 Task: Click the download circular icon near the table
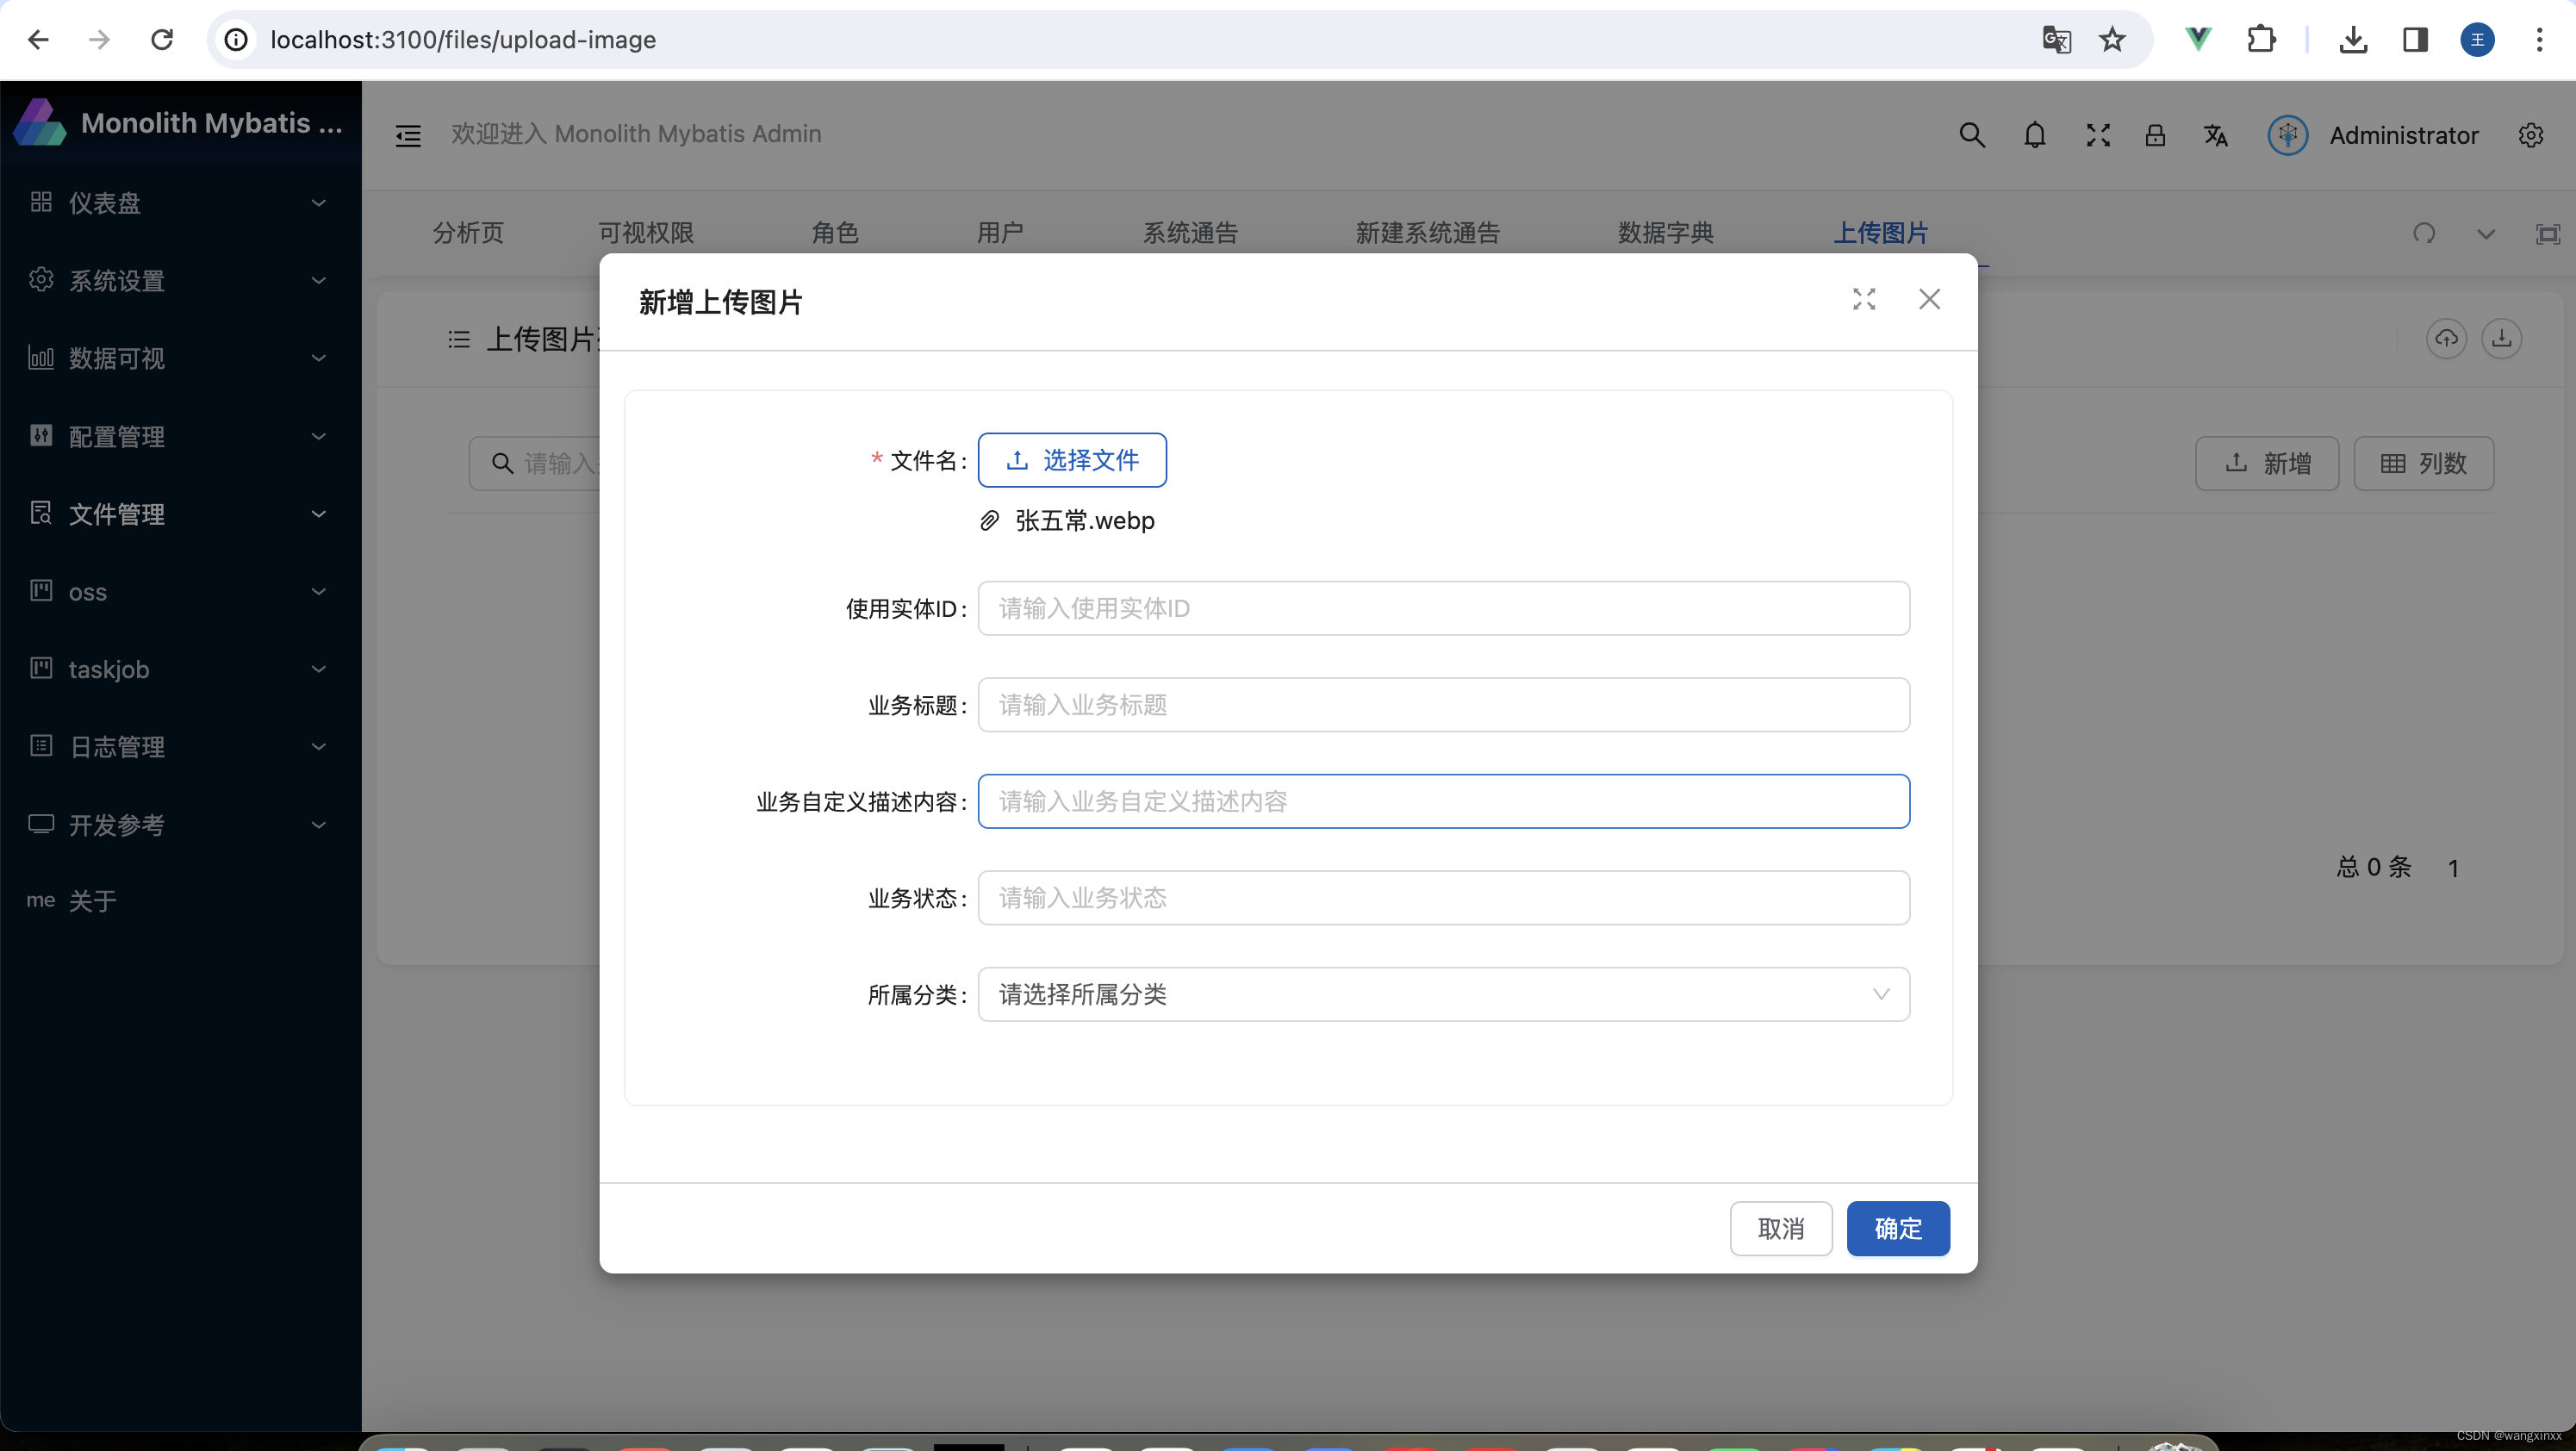coord(2502,338)
